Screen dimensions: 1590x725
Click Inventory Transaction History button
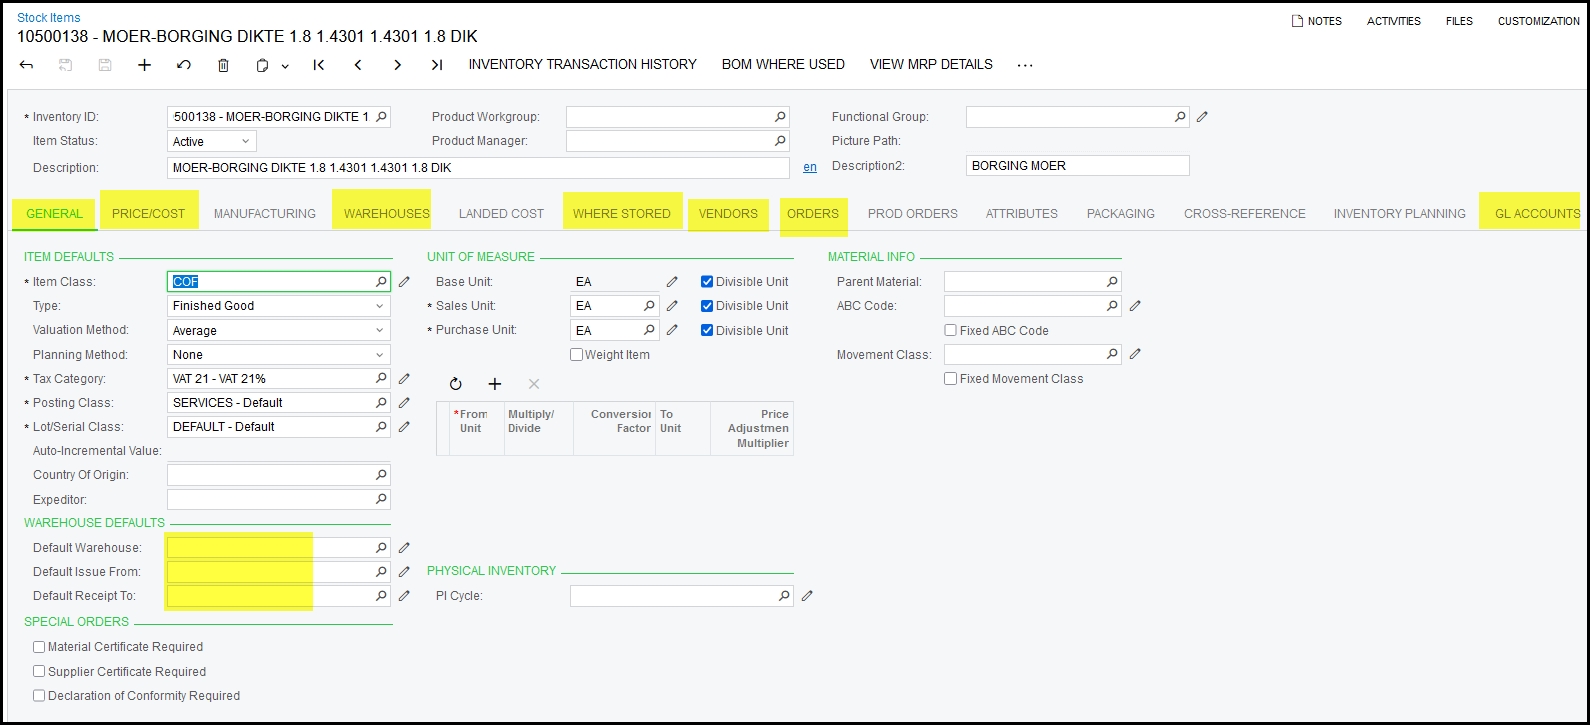click(582, 64)
